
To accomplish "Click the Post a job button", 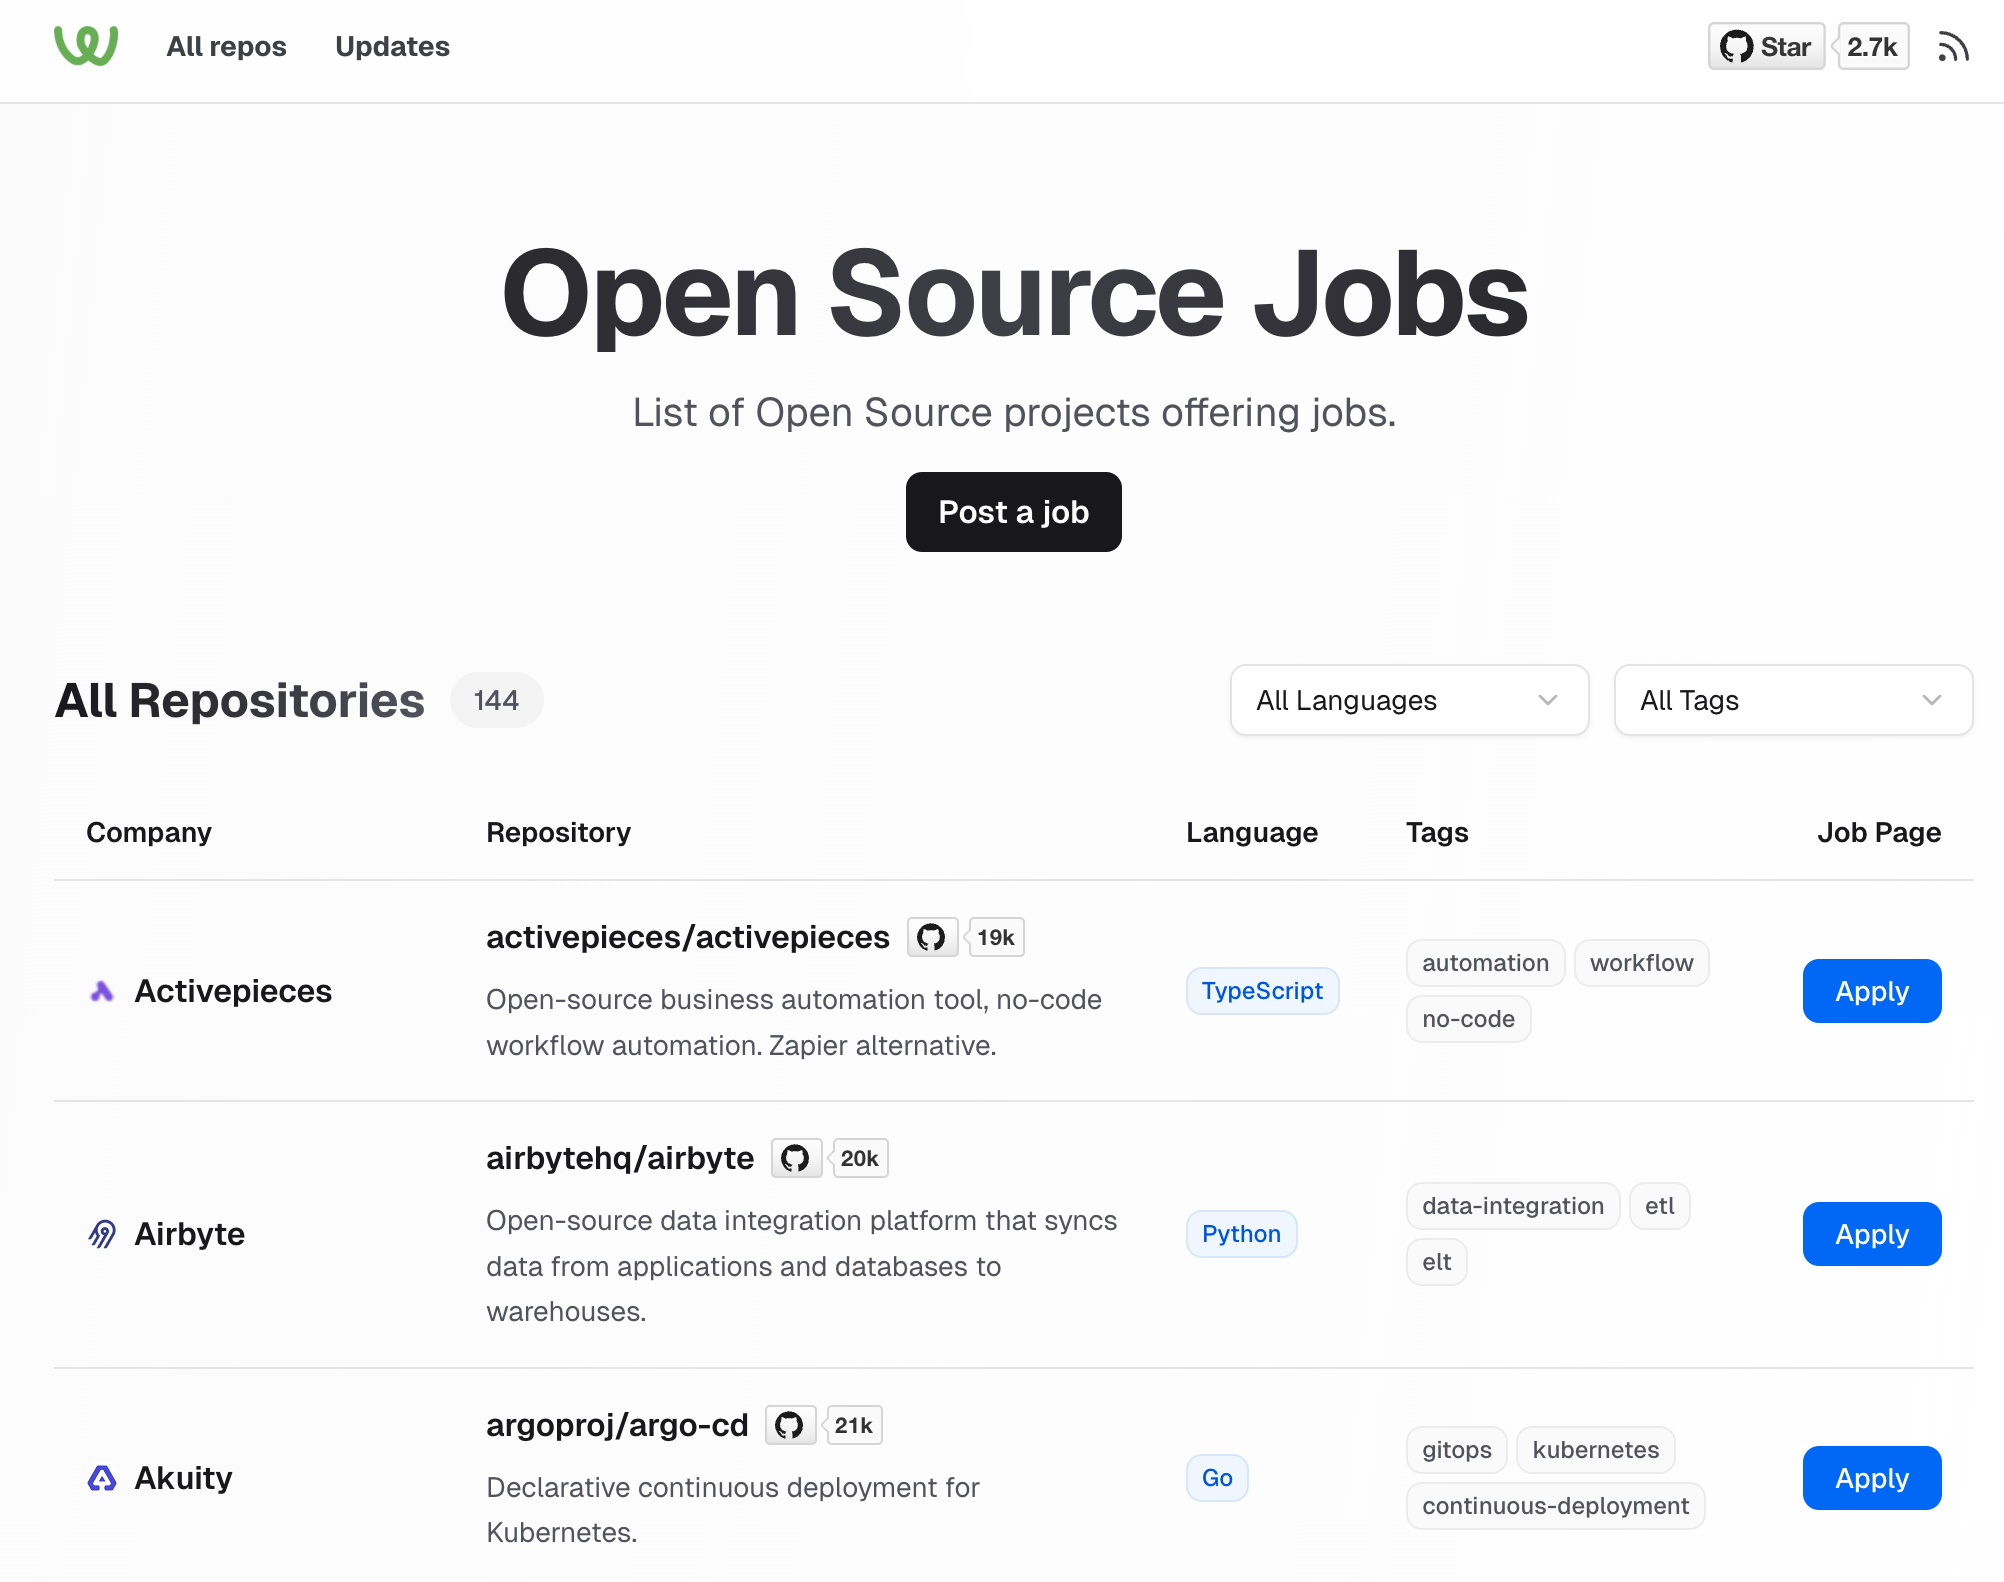I will pyautogui.click(x=1013, y=511).
